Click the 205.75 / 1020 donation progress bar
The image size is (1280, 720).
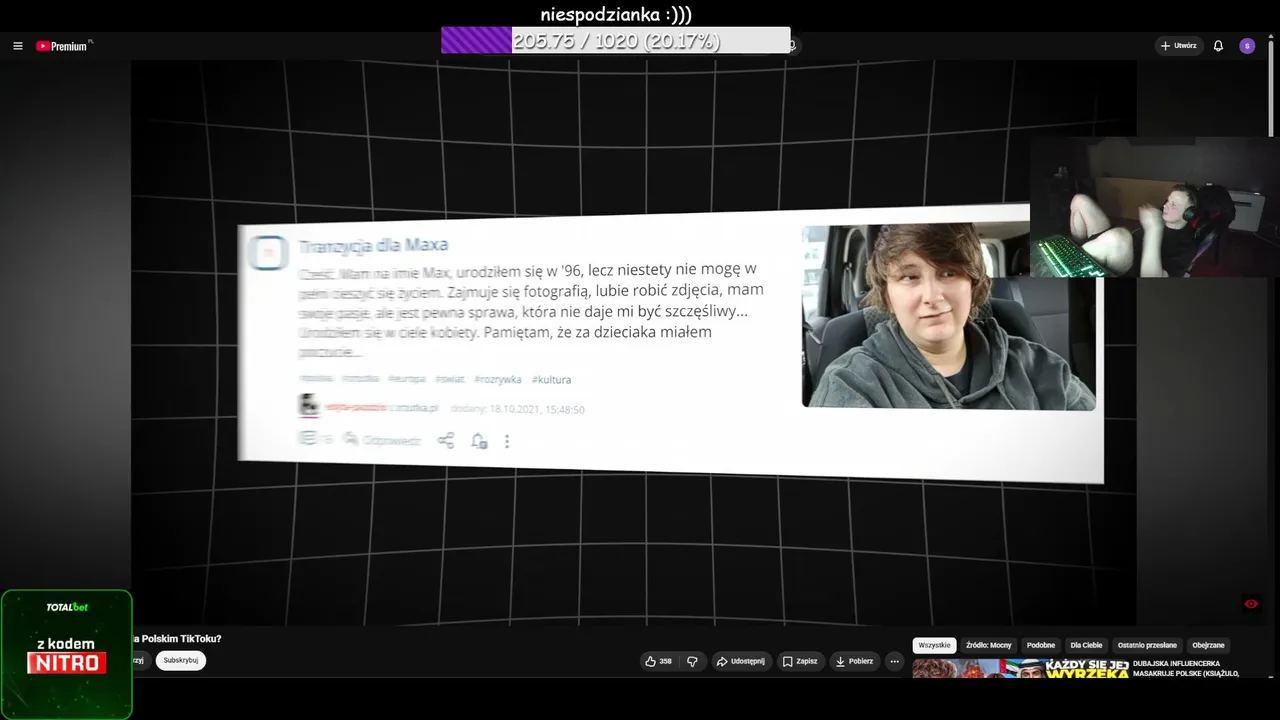pyautogui.click(x=616, y=41)
